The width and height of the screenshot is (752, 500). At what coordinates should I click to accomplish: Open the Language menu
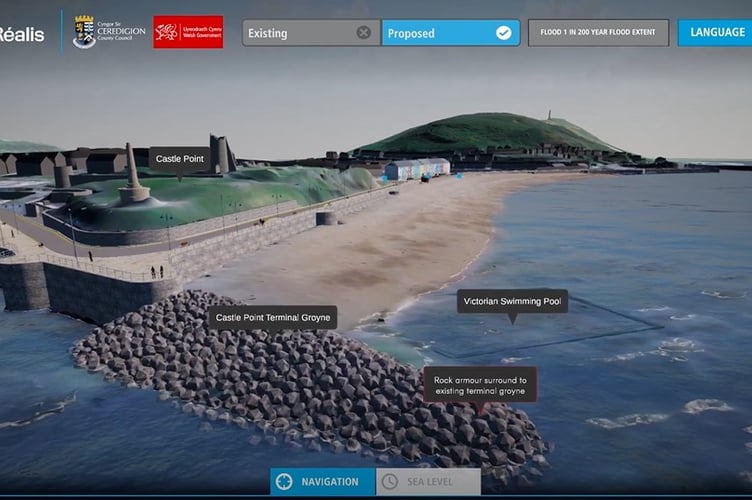coord(715,33)
